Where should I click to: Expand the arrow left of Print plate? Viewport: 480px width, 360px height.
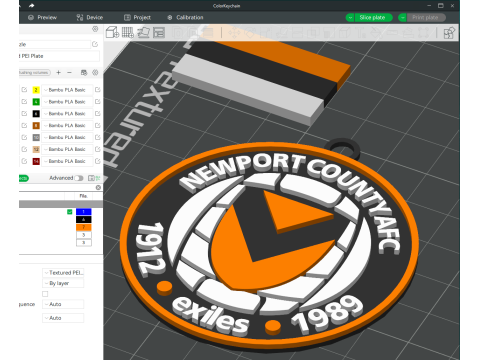click(x=403, y=17)
